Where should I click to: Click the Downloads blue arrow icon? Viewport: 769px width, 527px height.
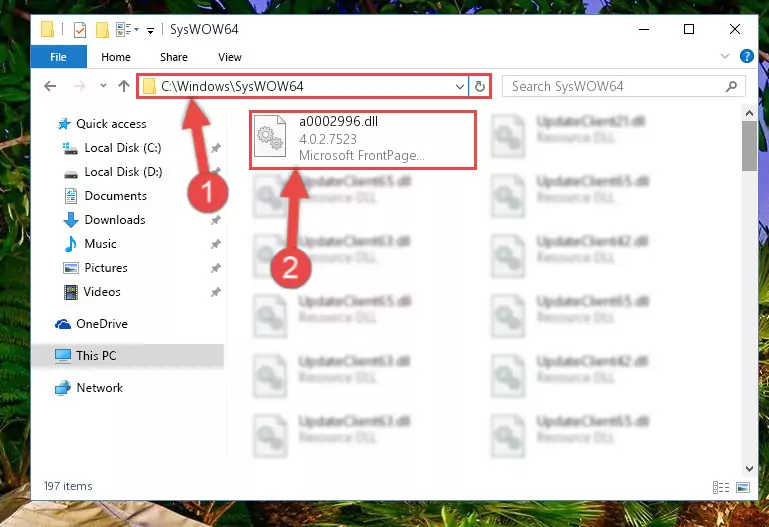[x=71, y=220]
